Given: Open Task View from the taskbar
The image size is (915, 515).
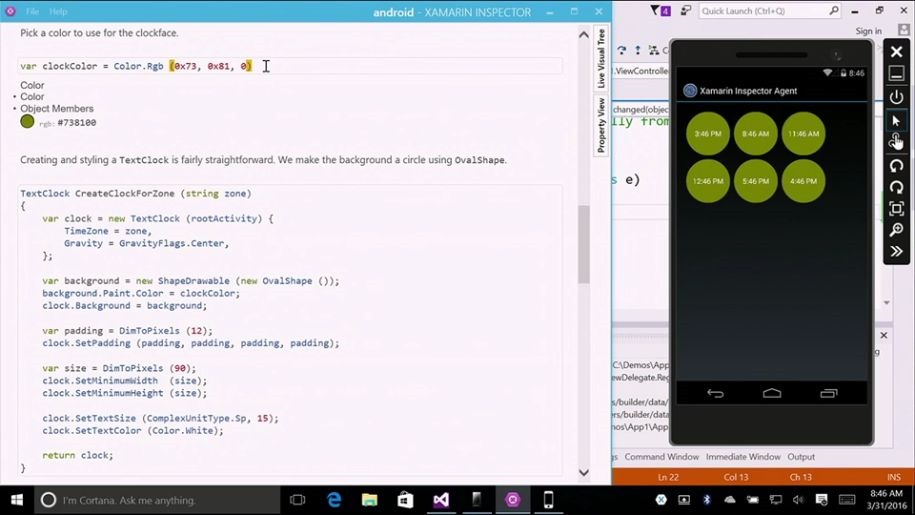Looking at the screenshot, I should click(x=298, y=500).
